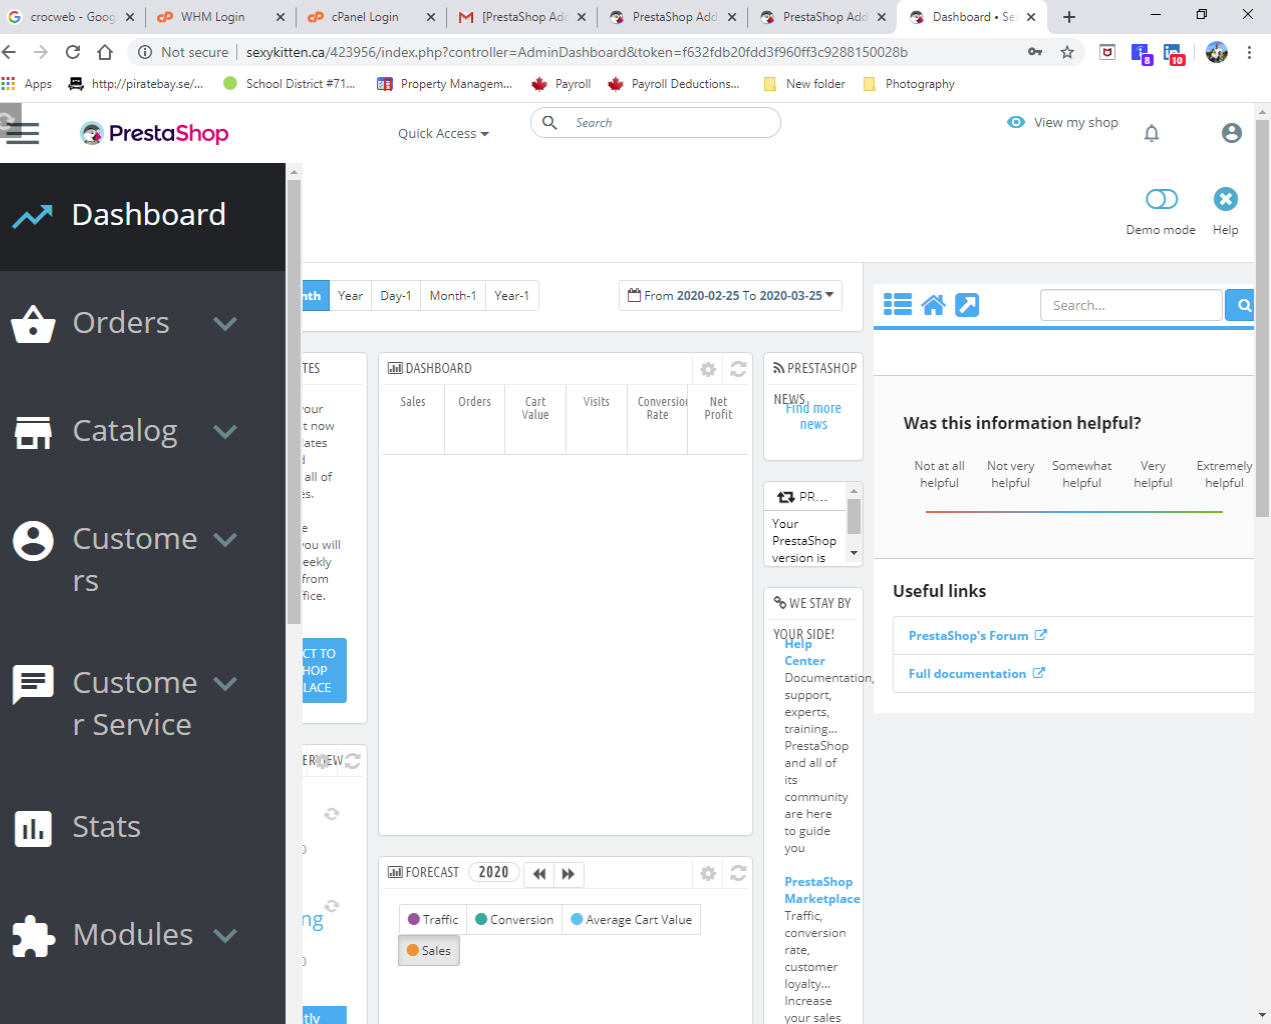Toggle the Sales chart series
The image size is (1271, 1024).
429,951
